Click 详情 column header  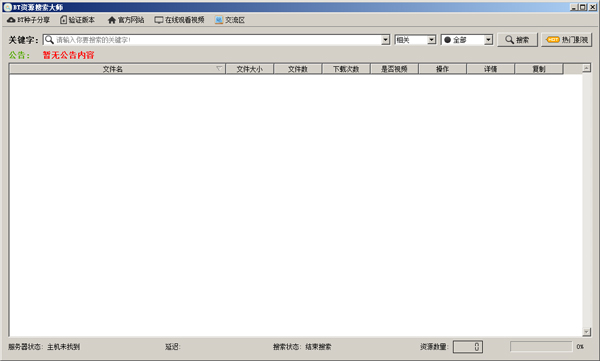click(x=491, y=69)
